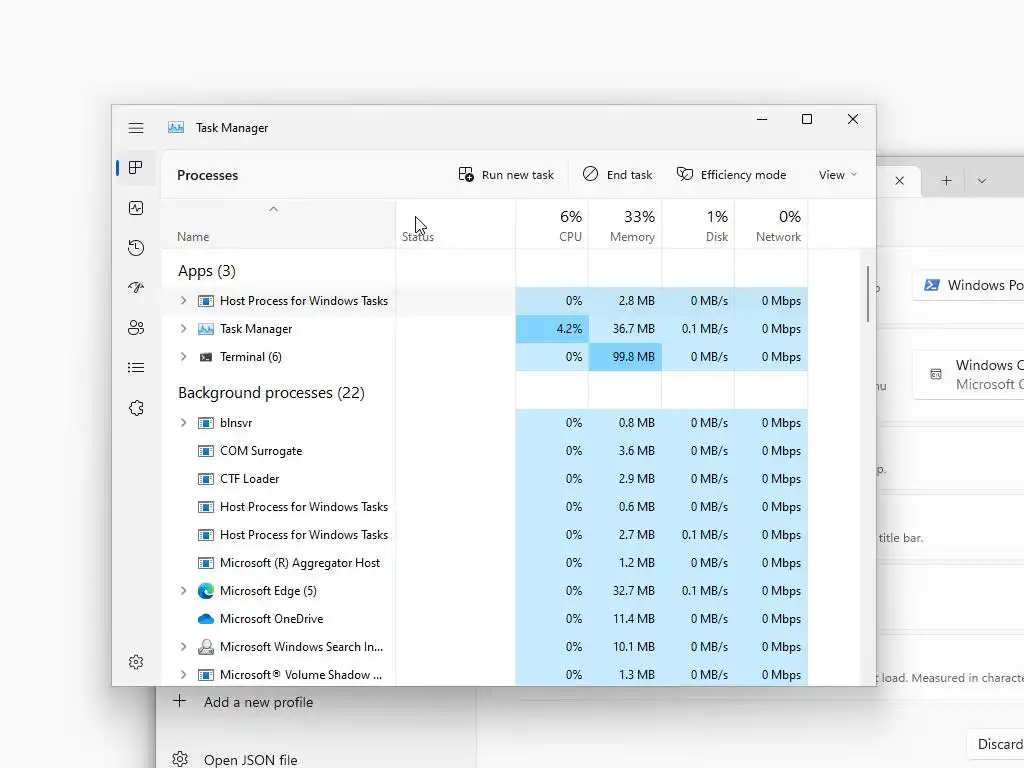
Task: Click the COM Surrogate process icon
Action: tap(206, 451)
